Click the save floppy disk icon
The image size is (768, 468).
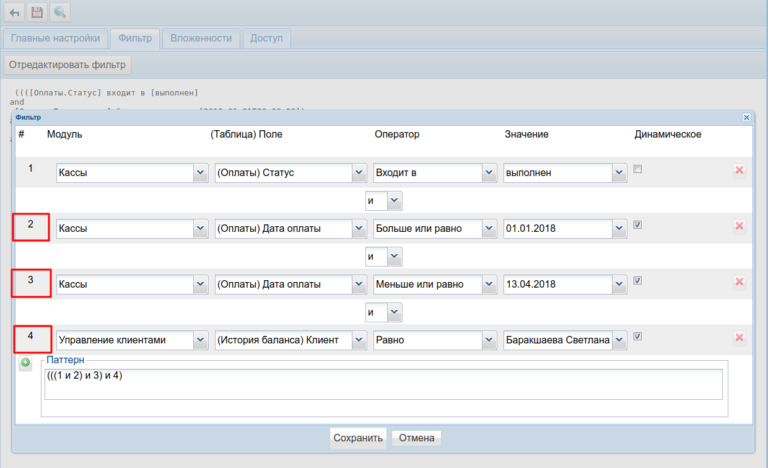pos(38,12)
